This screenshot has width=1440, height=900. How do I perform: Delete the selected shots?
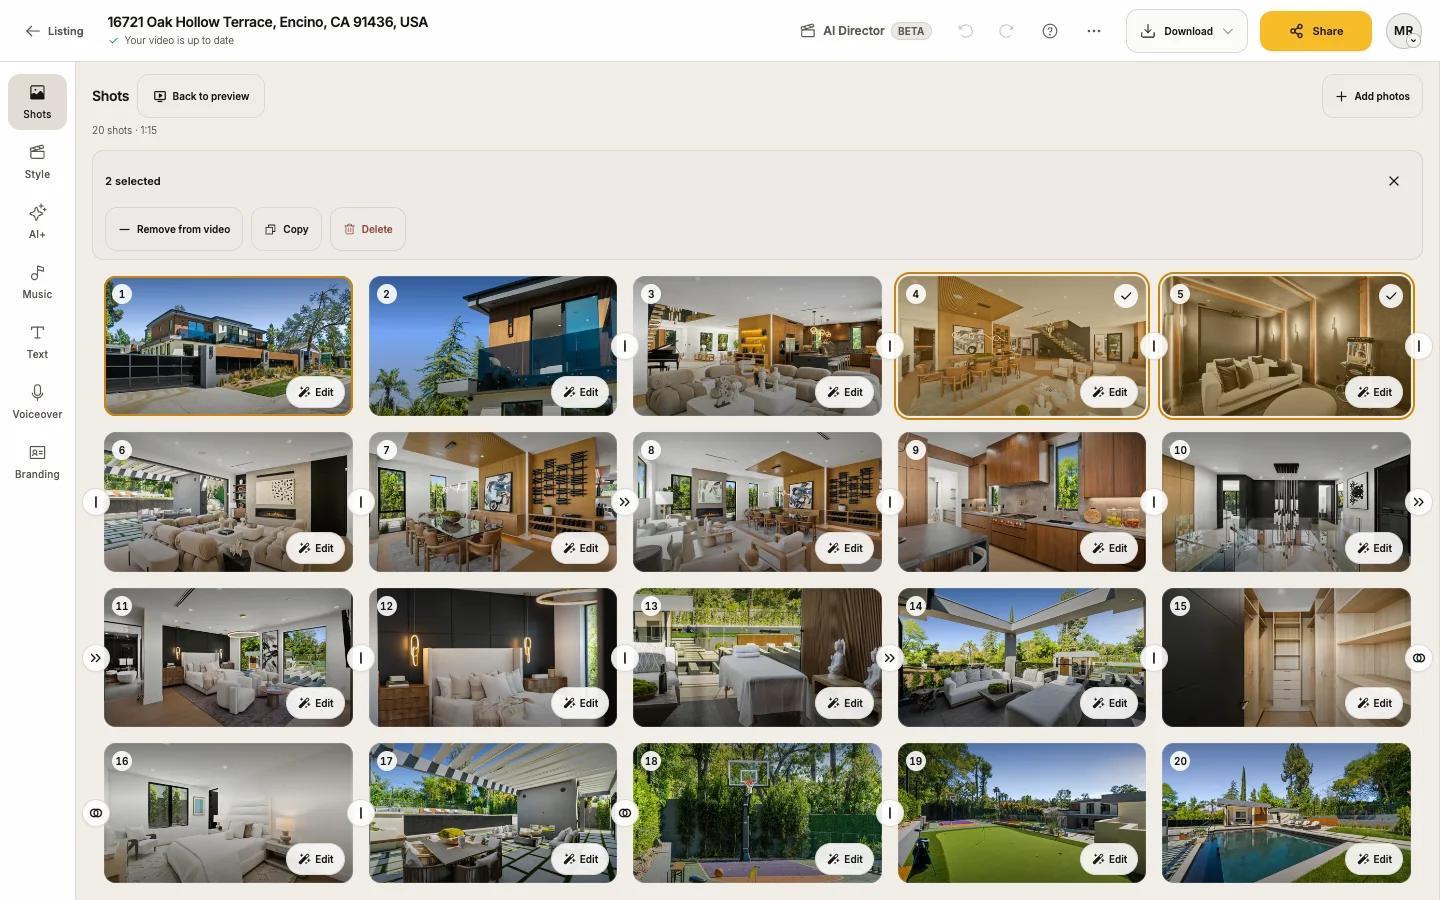tap(368, 229)
